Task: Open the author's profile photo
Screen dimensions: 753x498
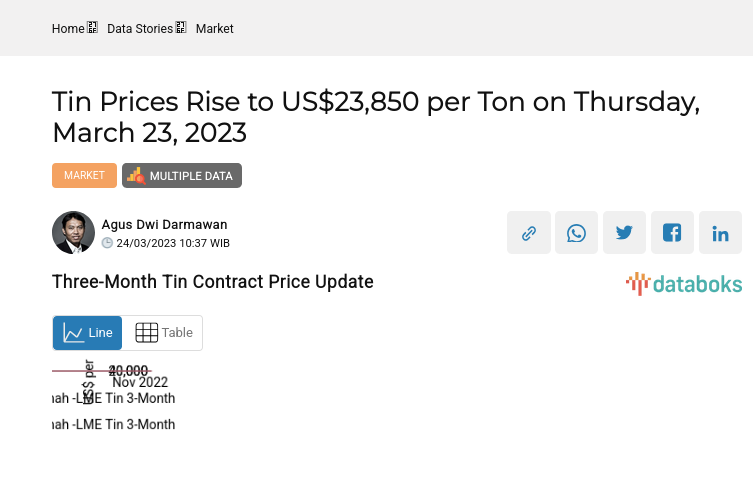Action: click(73, 233)
